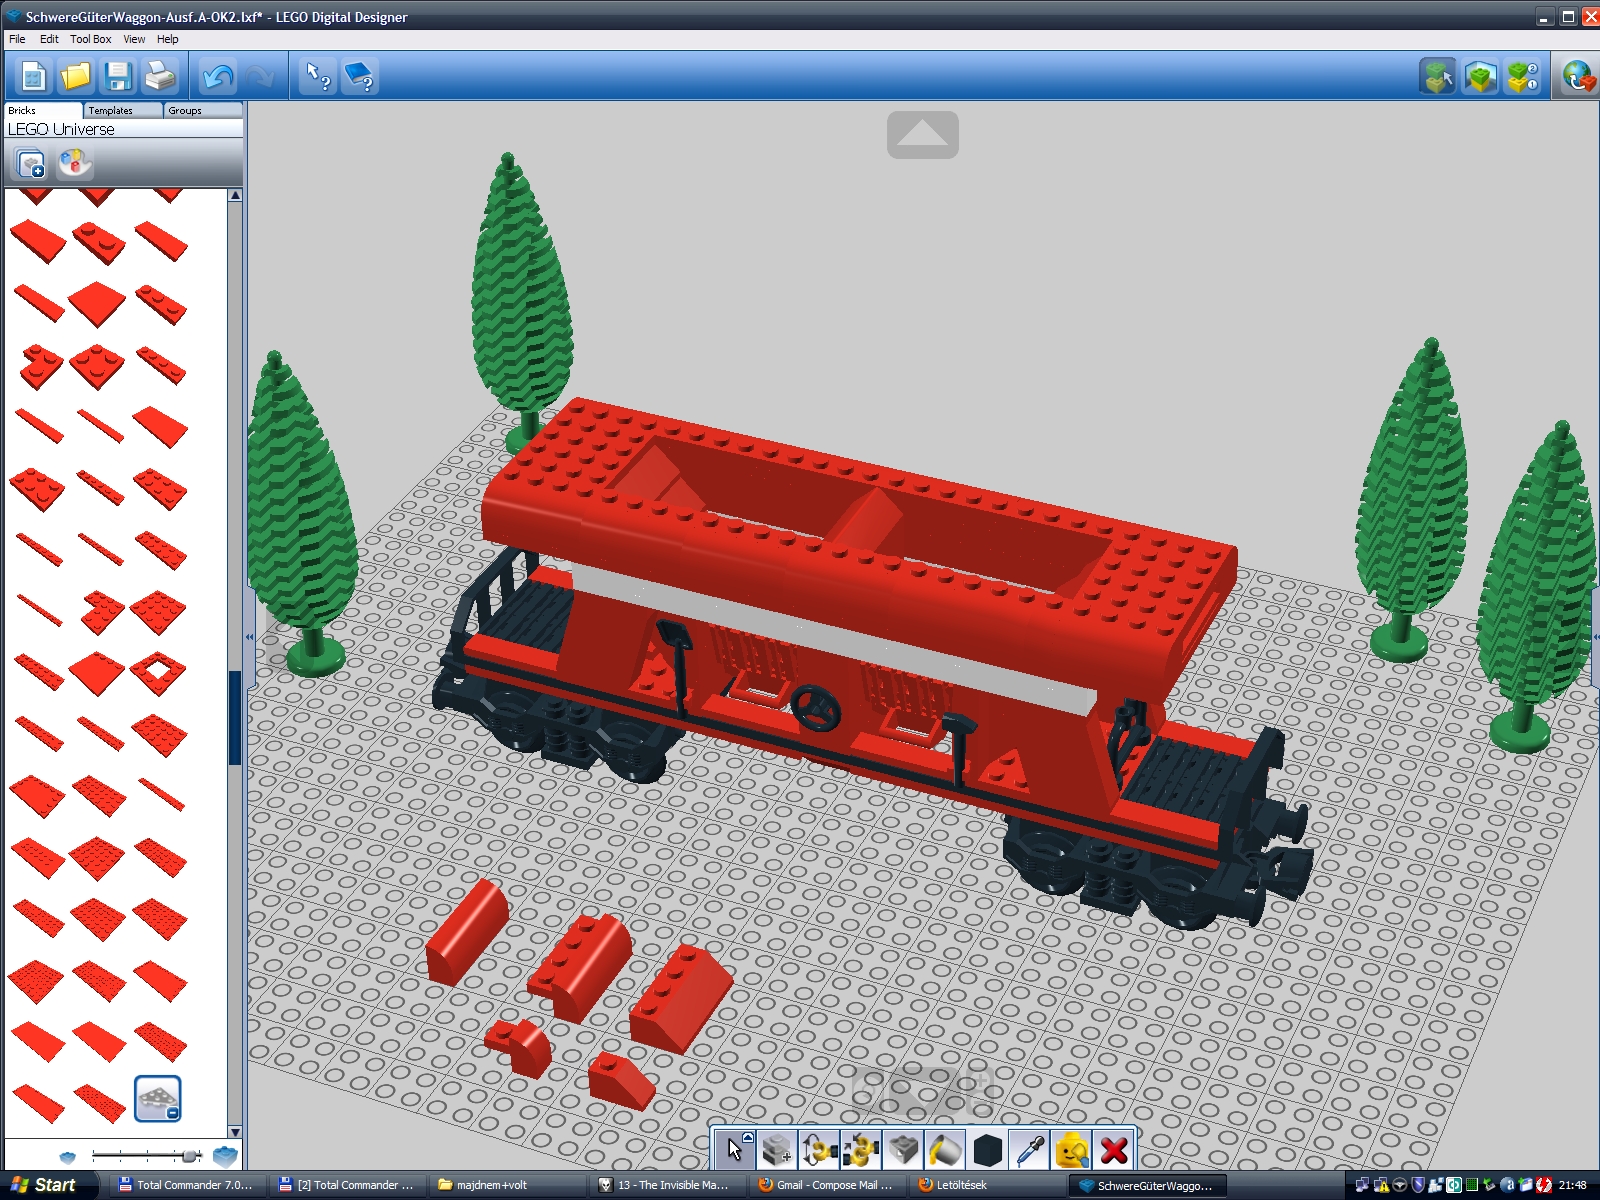This screenshot has height=1200, width=1600.
Task: Create a new model file
Action: (x=33, y=76)
